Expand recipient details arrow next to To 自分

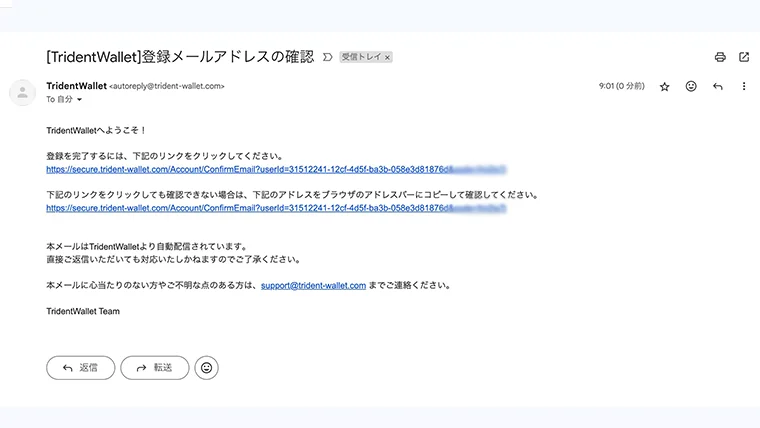point(80,100)
